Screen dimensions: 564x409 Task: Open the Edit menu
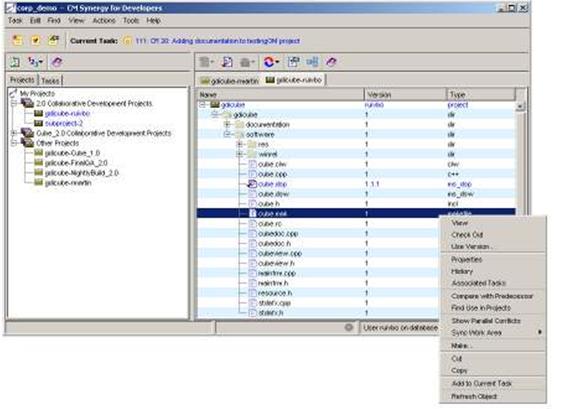pyautogui.click(x=35, y=21)
